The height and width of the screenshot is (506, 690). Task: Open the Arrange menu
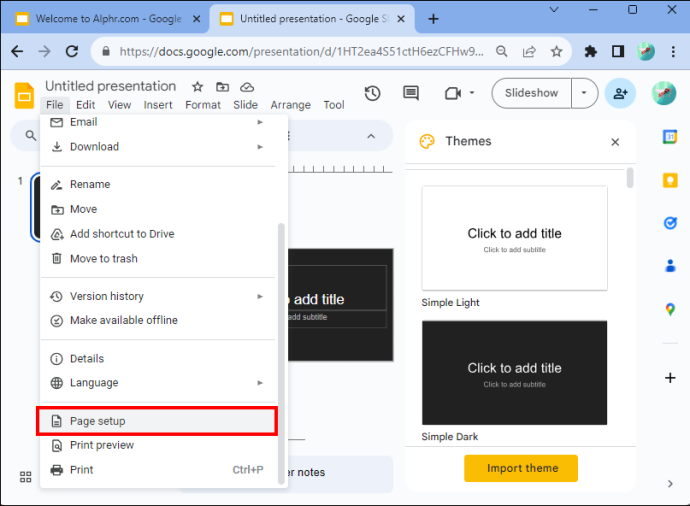pos(290,105)
